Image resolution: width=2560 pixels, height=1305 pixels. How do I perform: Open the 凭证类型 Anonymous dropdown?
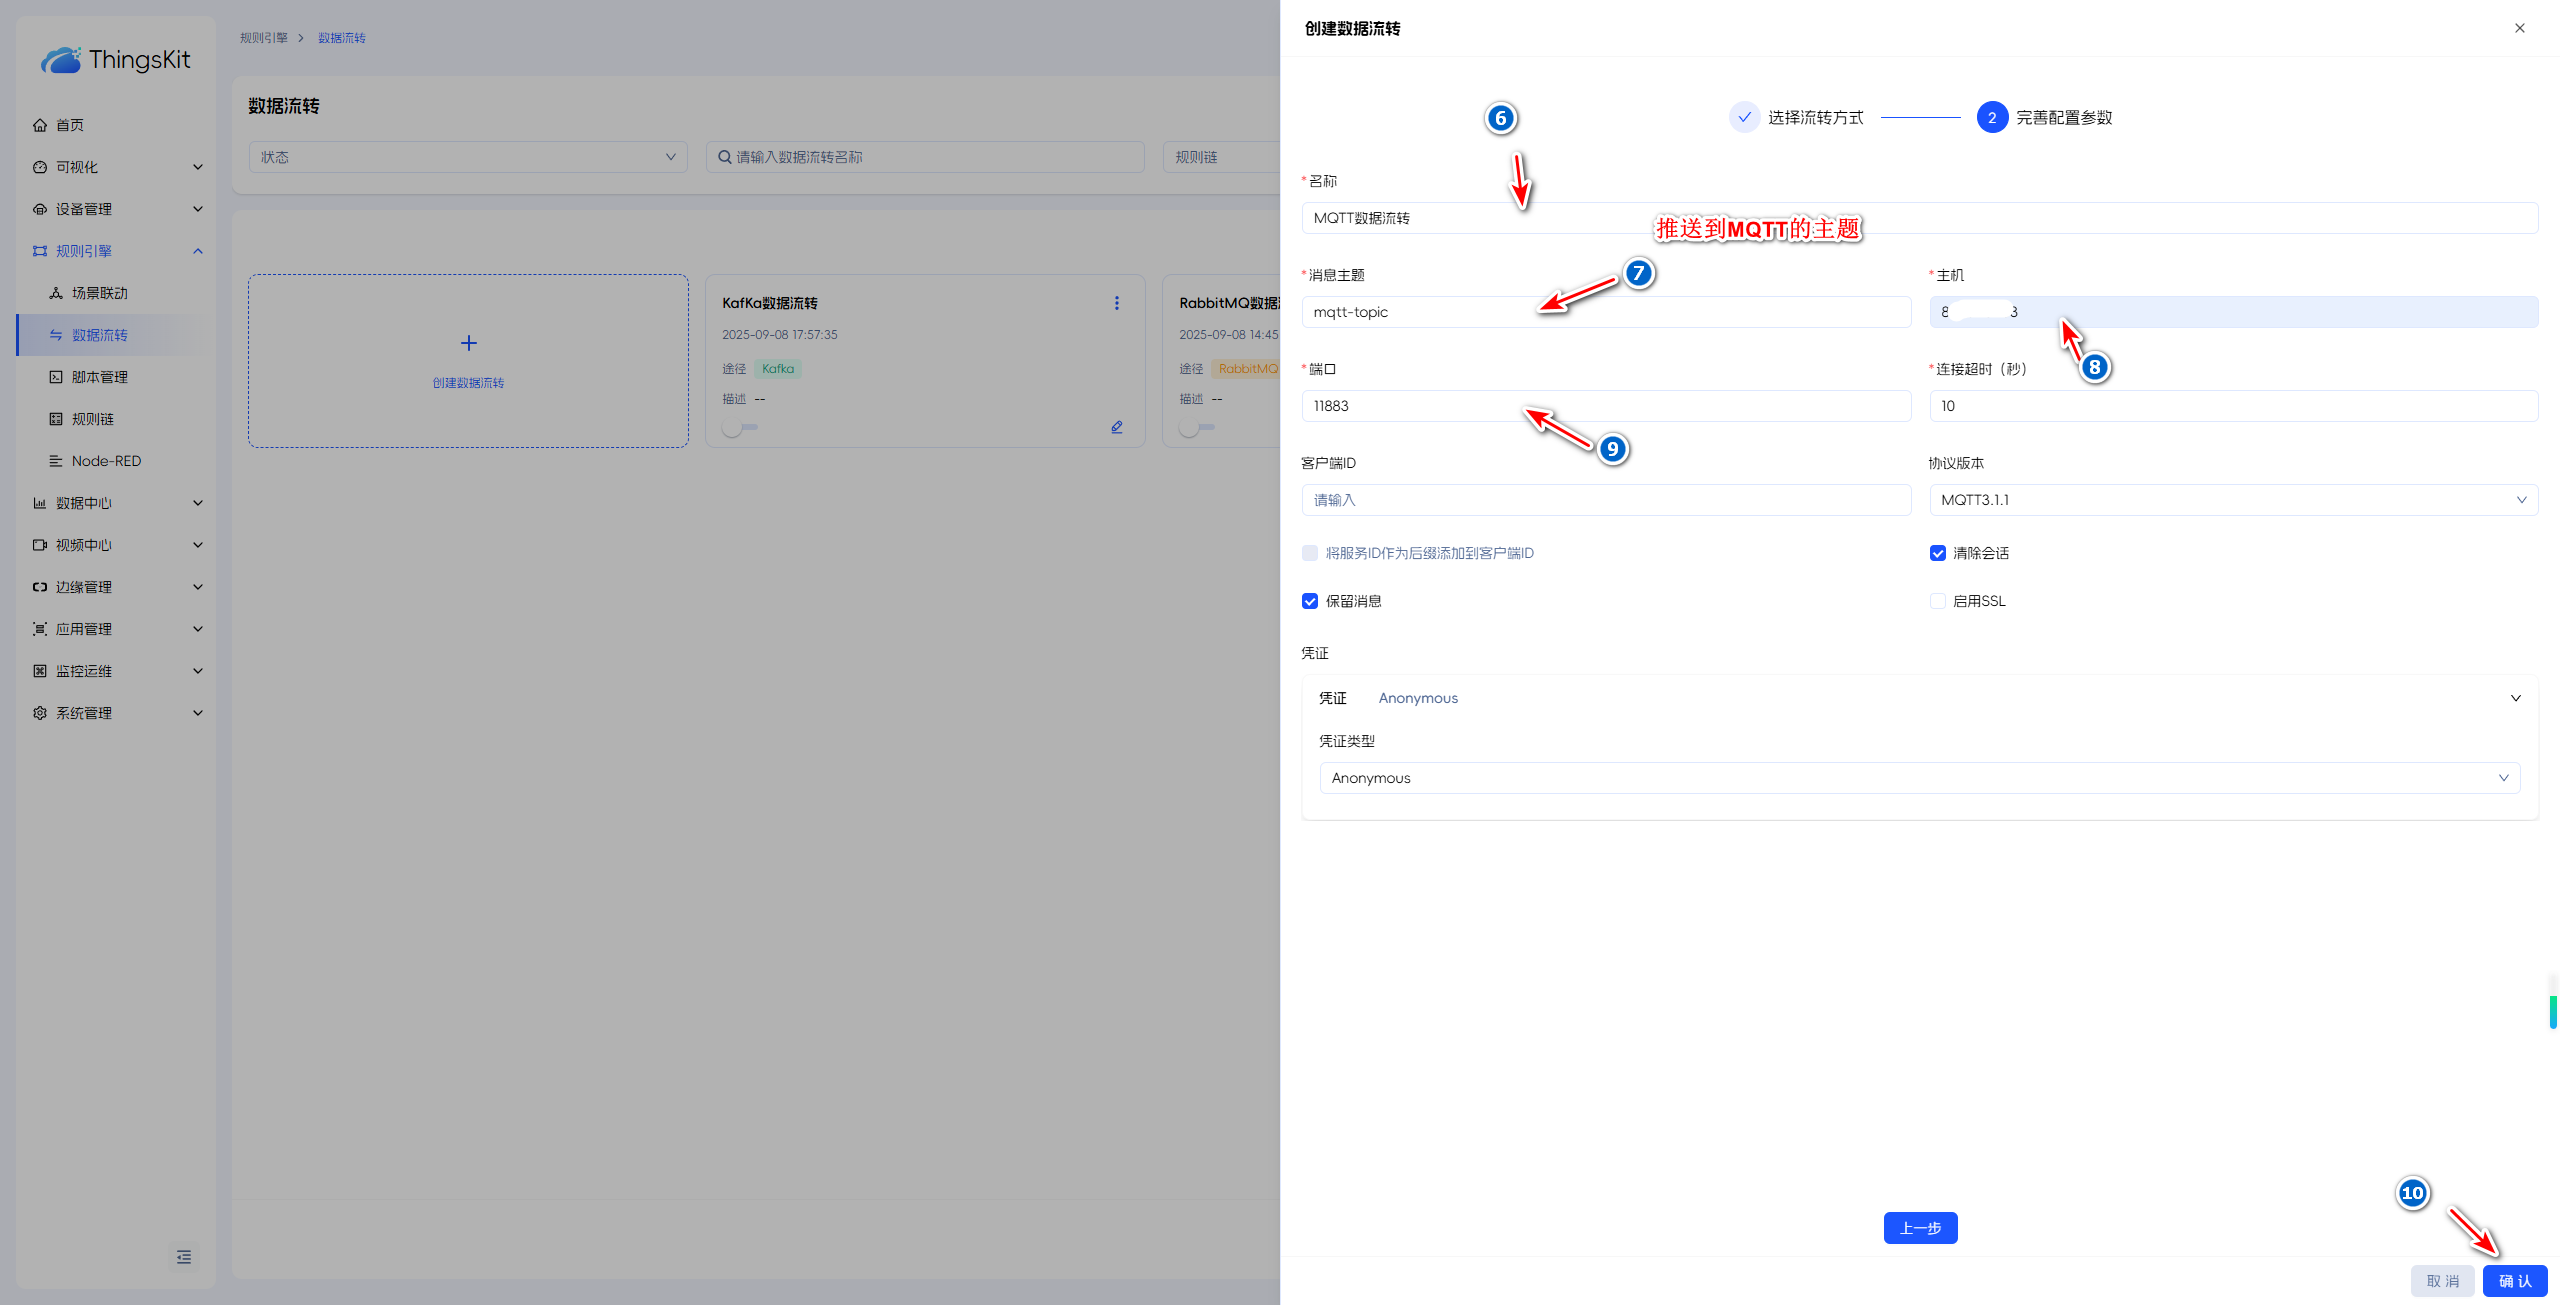point(1919,778)
